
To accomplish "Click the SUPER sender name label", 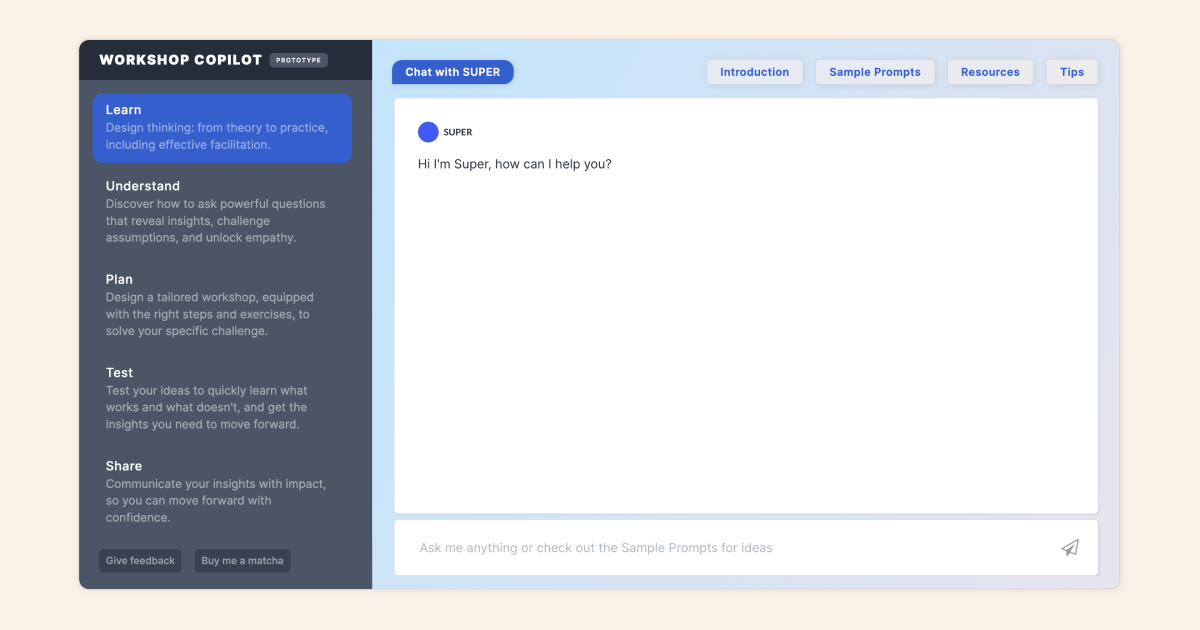I will (x=458, y=132).
